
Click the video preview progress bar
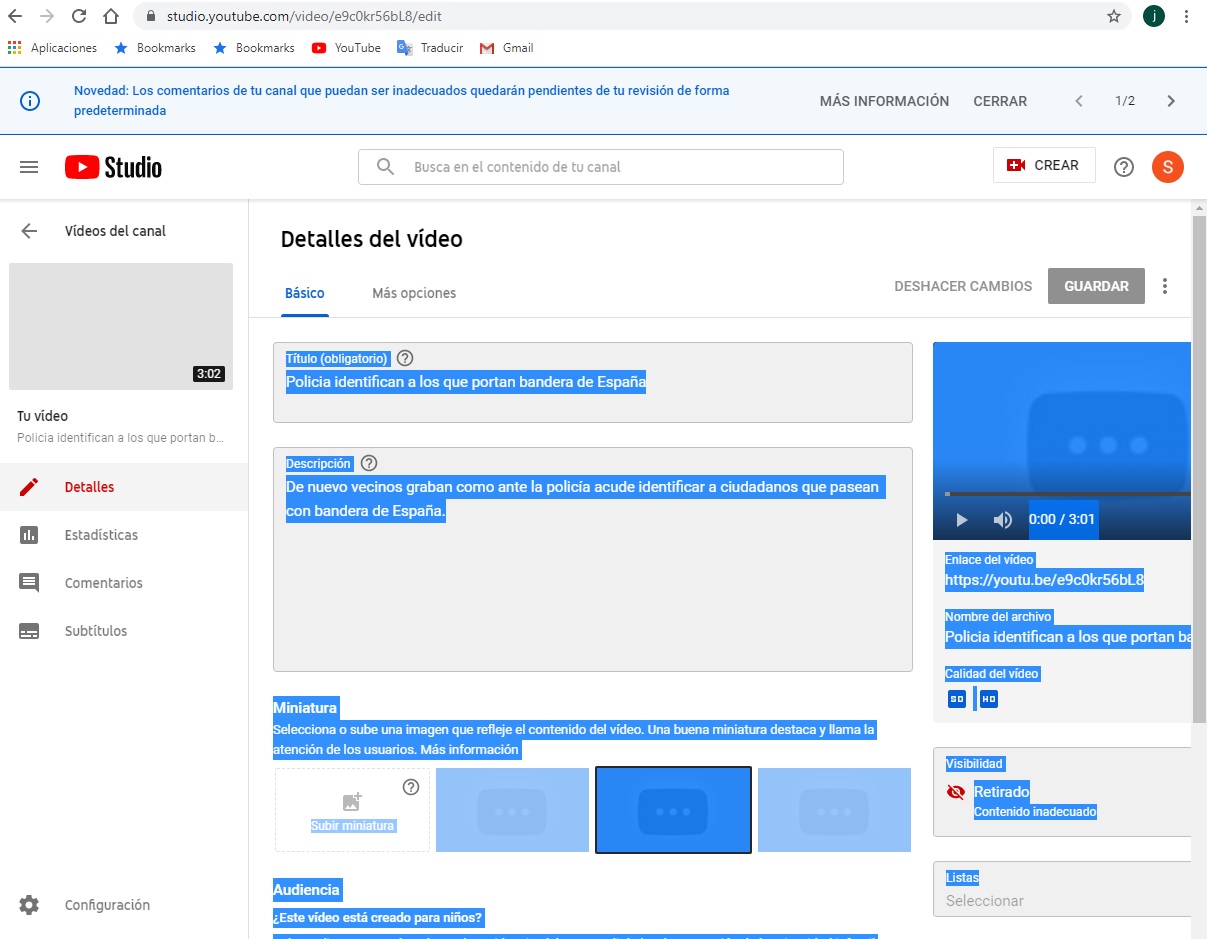[x=1066, y=494]
